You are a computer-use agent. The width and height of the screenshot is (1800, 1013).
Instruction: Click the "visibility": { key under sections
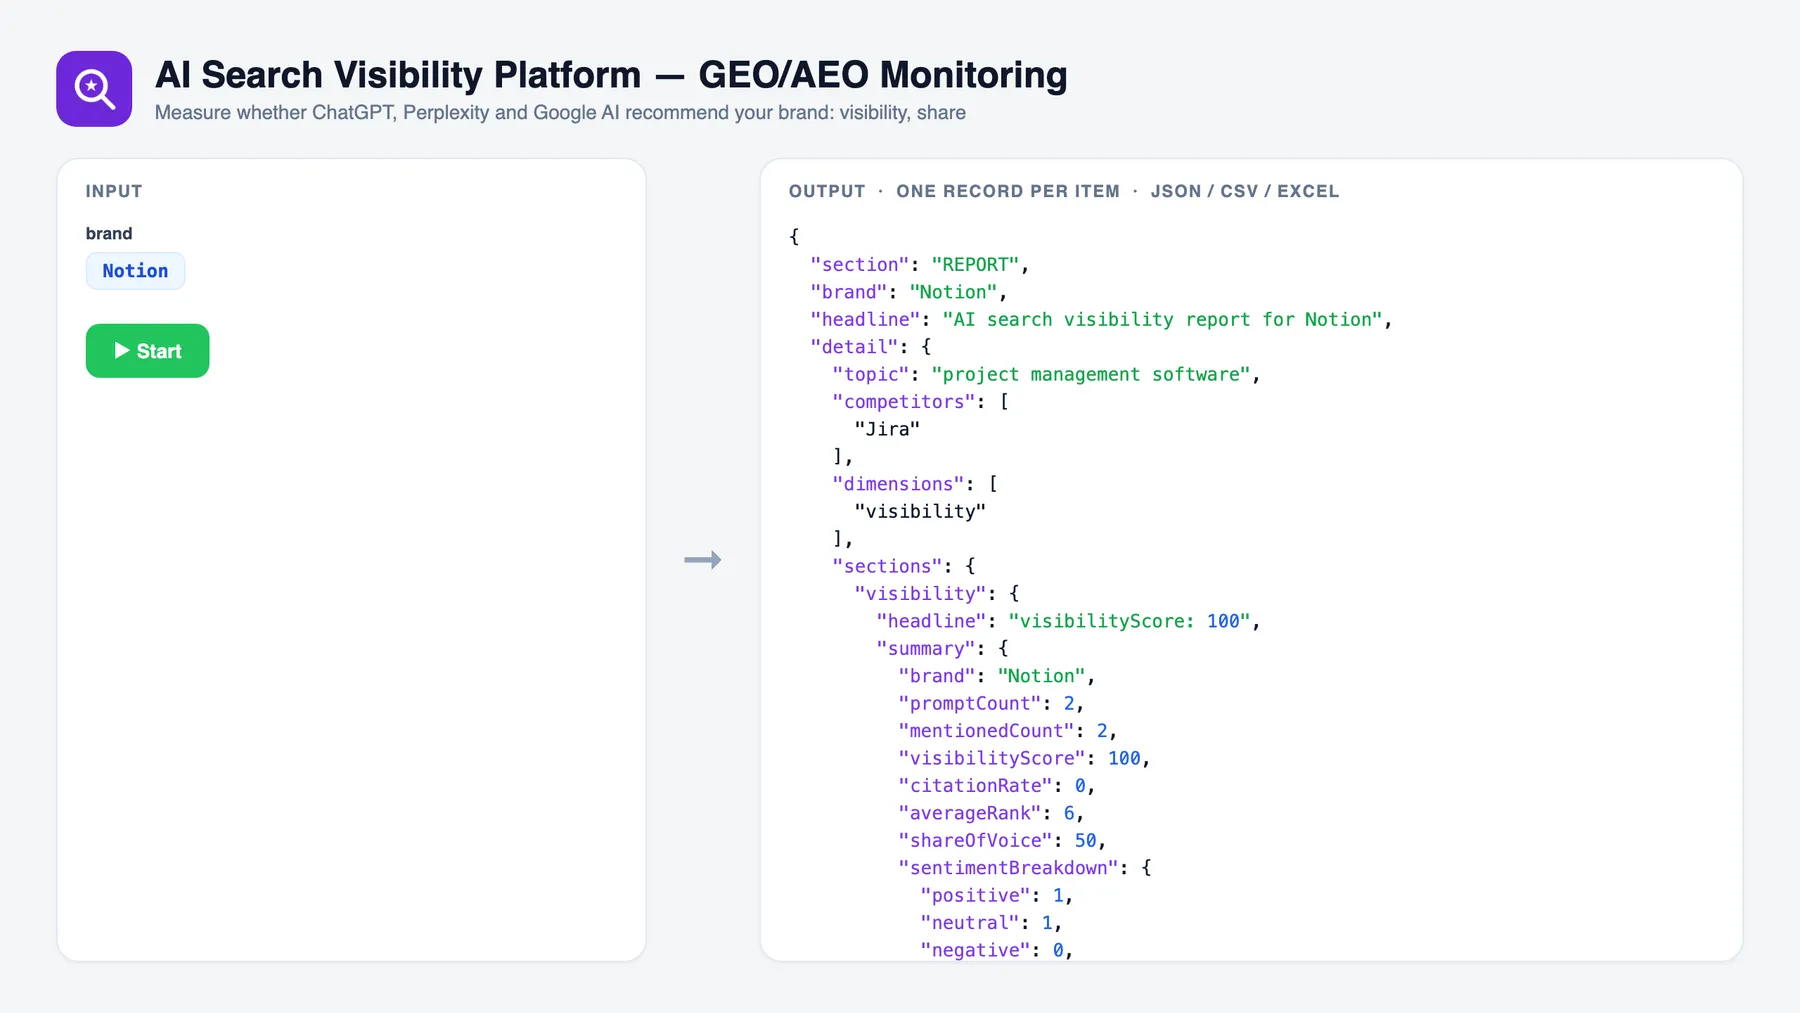click(936, 594)
